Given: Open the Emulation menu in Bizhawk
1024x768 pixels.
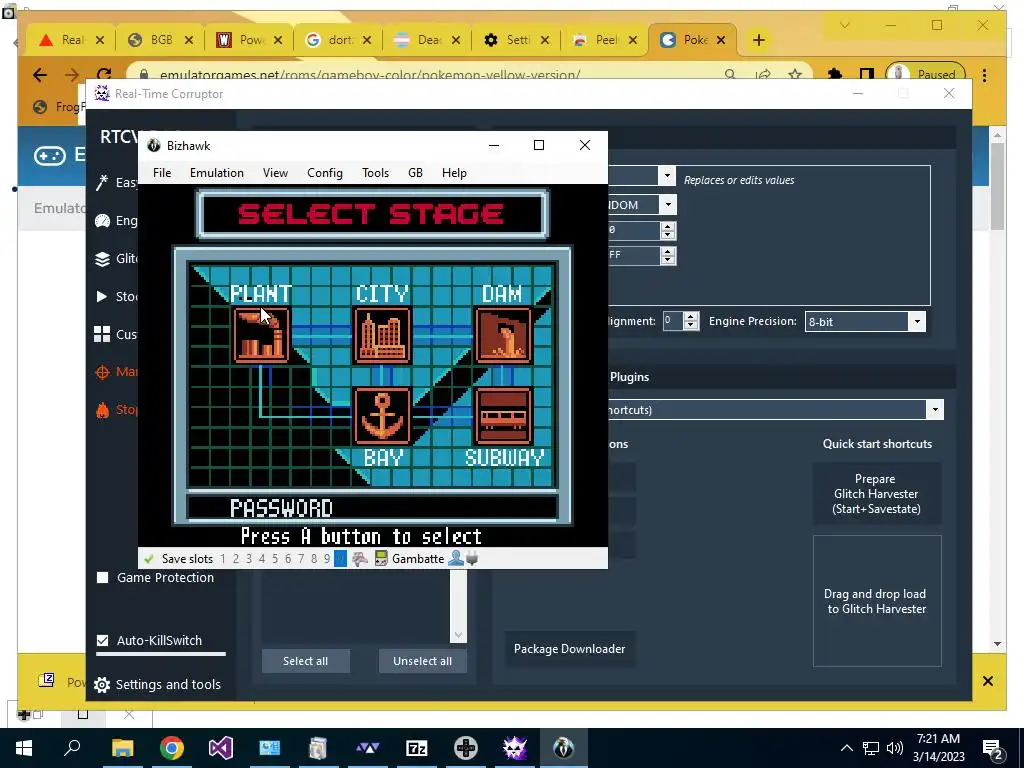Looking at the screenshot, I should pyautogui.click(x=217, y=173).
